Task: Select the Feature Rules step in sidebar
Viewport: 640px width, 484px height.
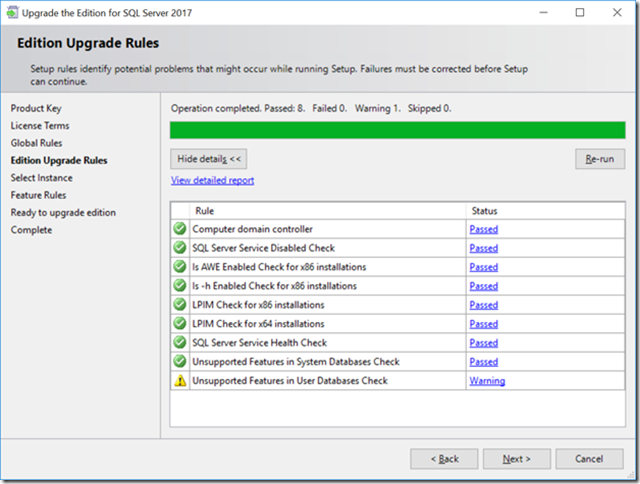Action: point(38,195)
